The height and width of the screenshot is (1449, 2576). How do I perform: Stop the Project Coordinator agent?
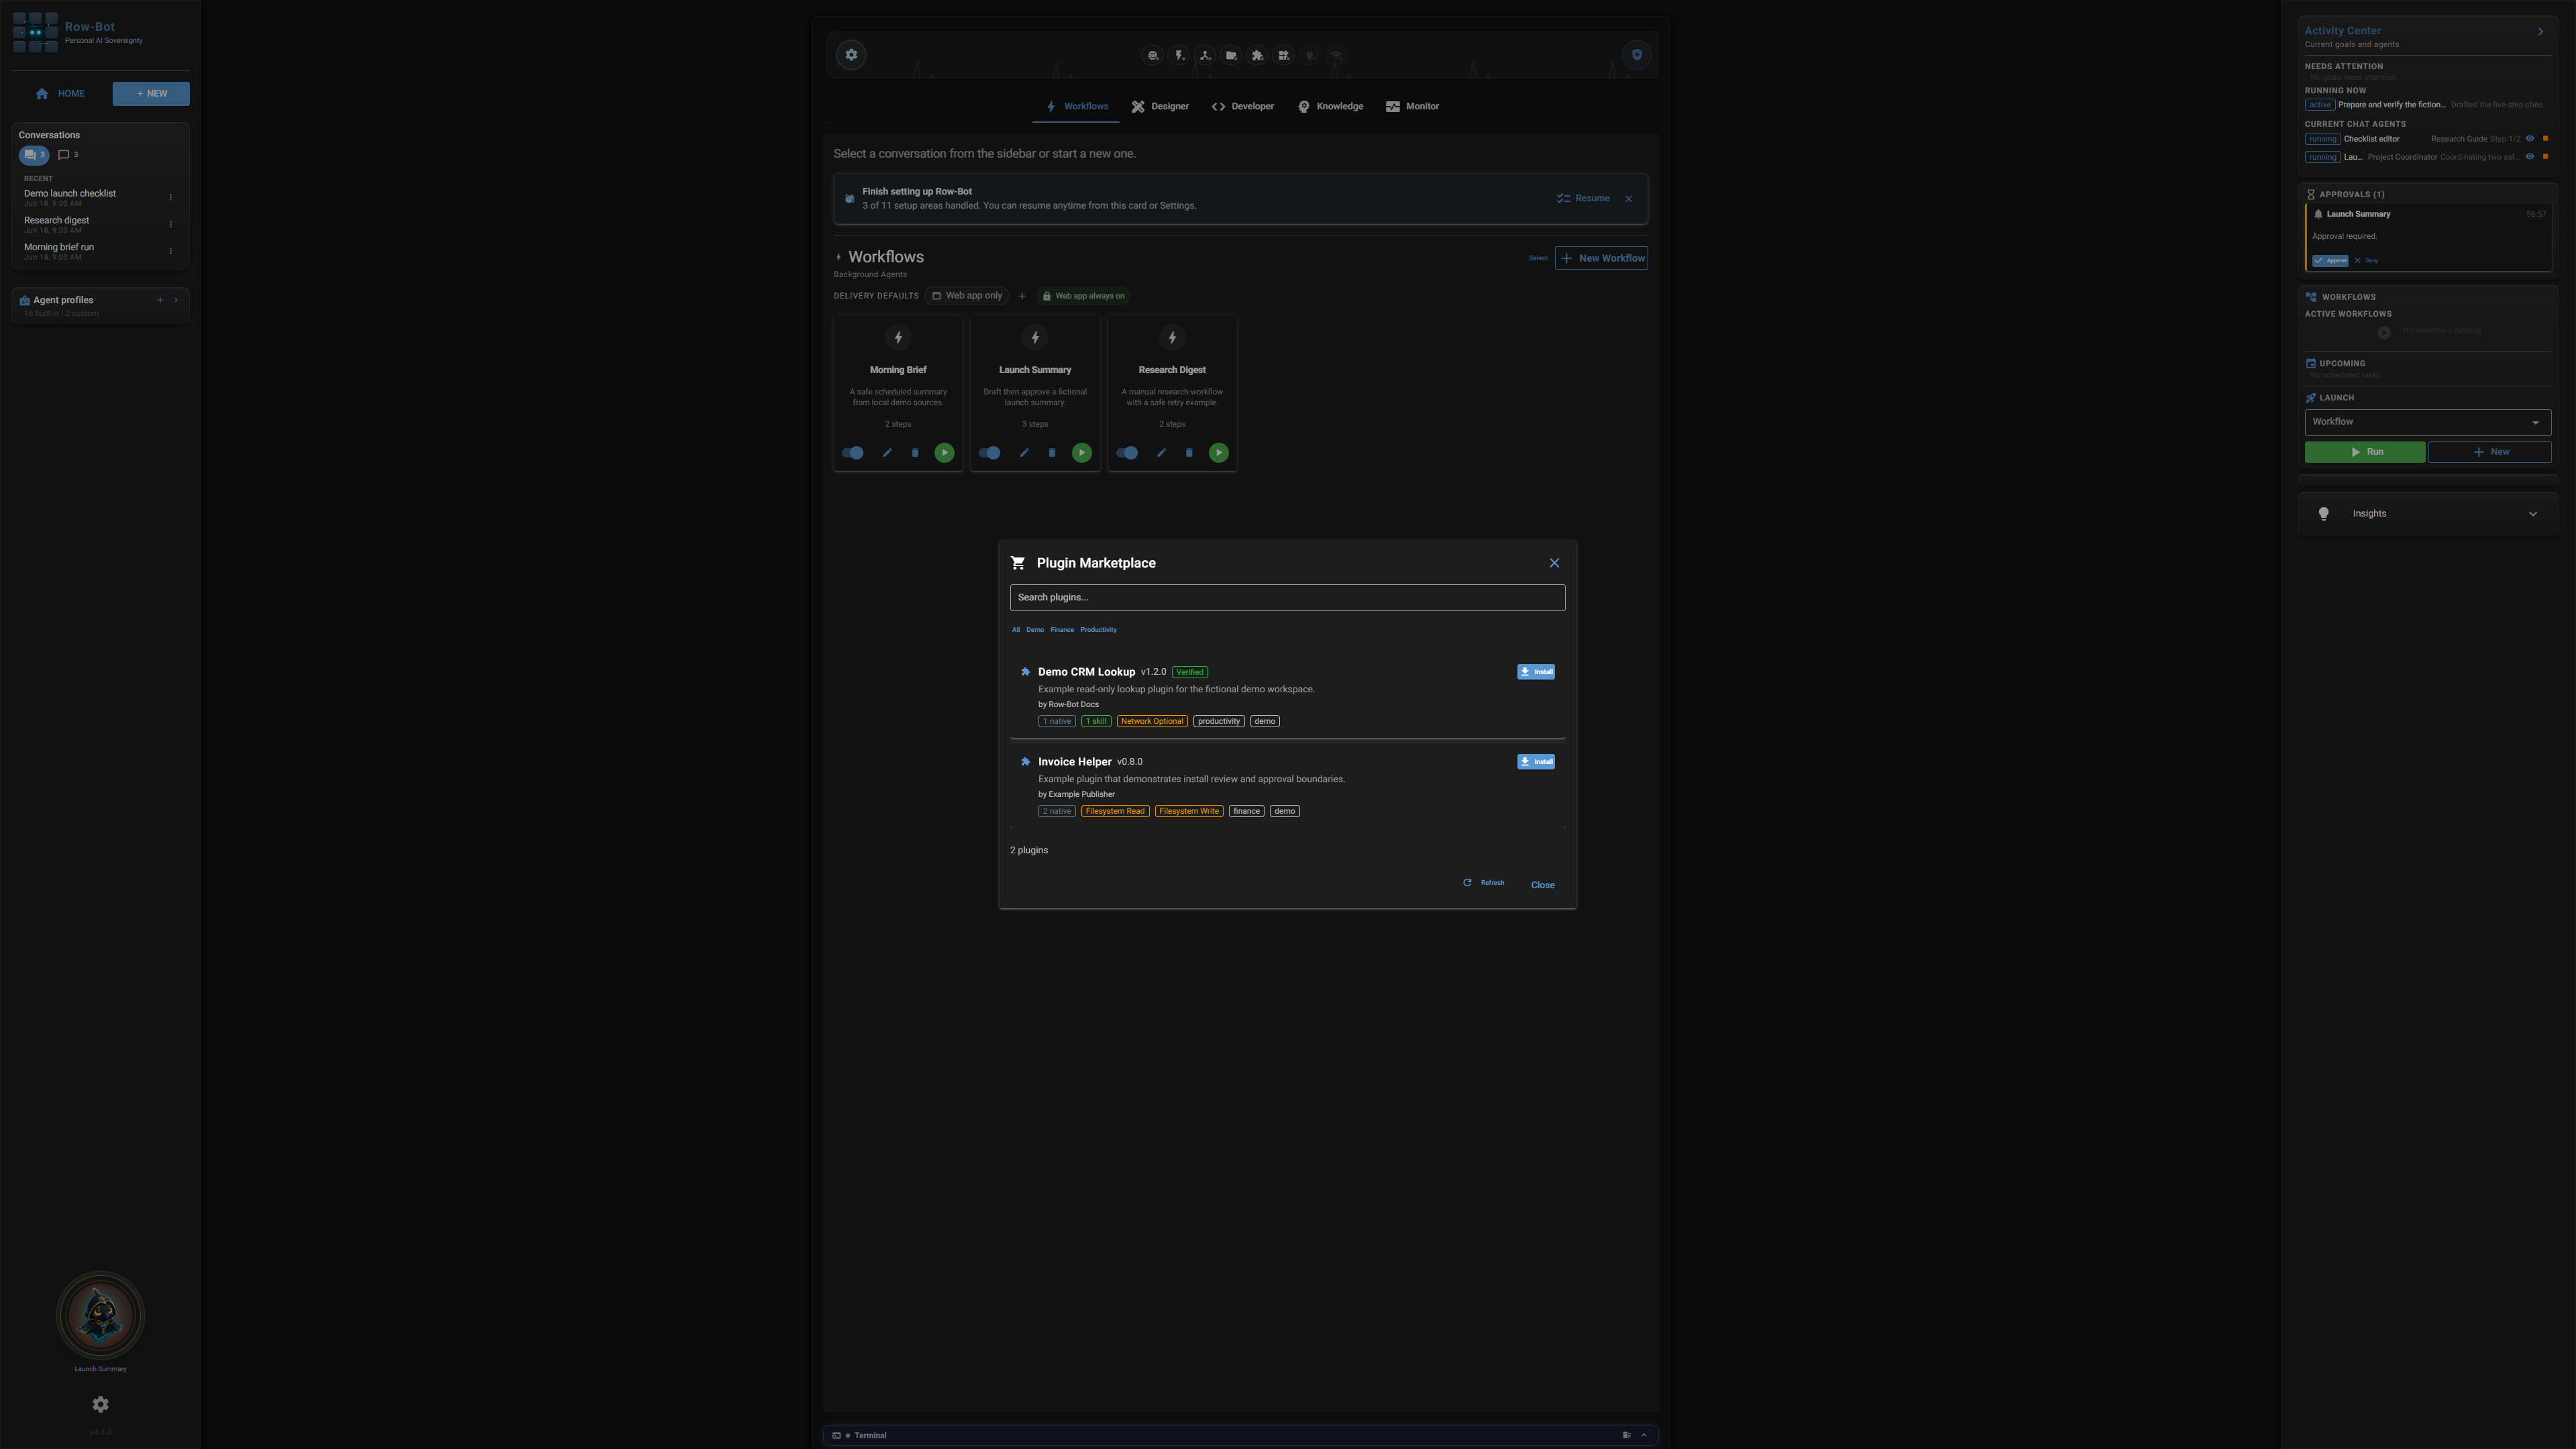pos(2545,157)
